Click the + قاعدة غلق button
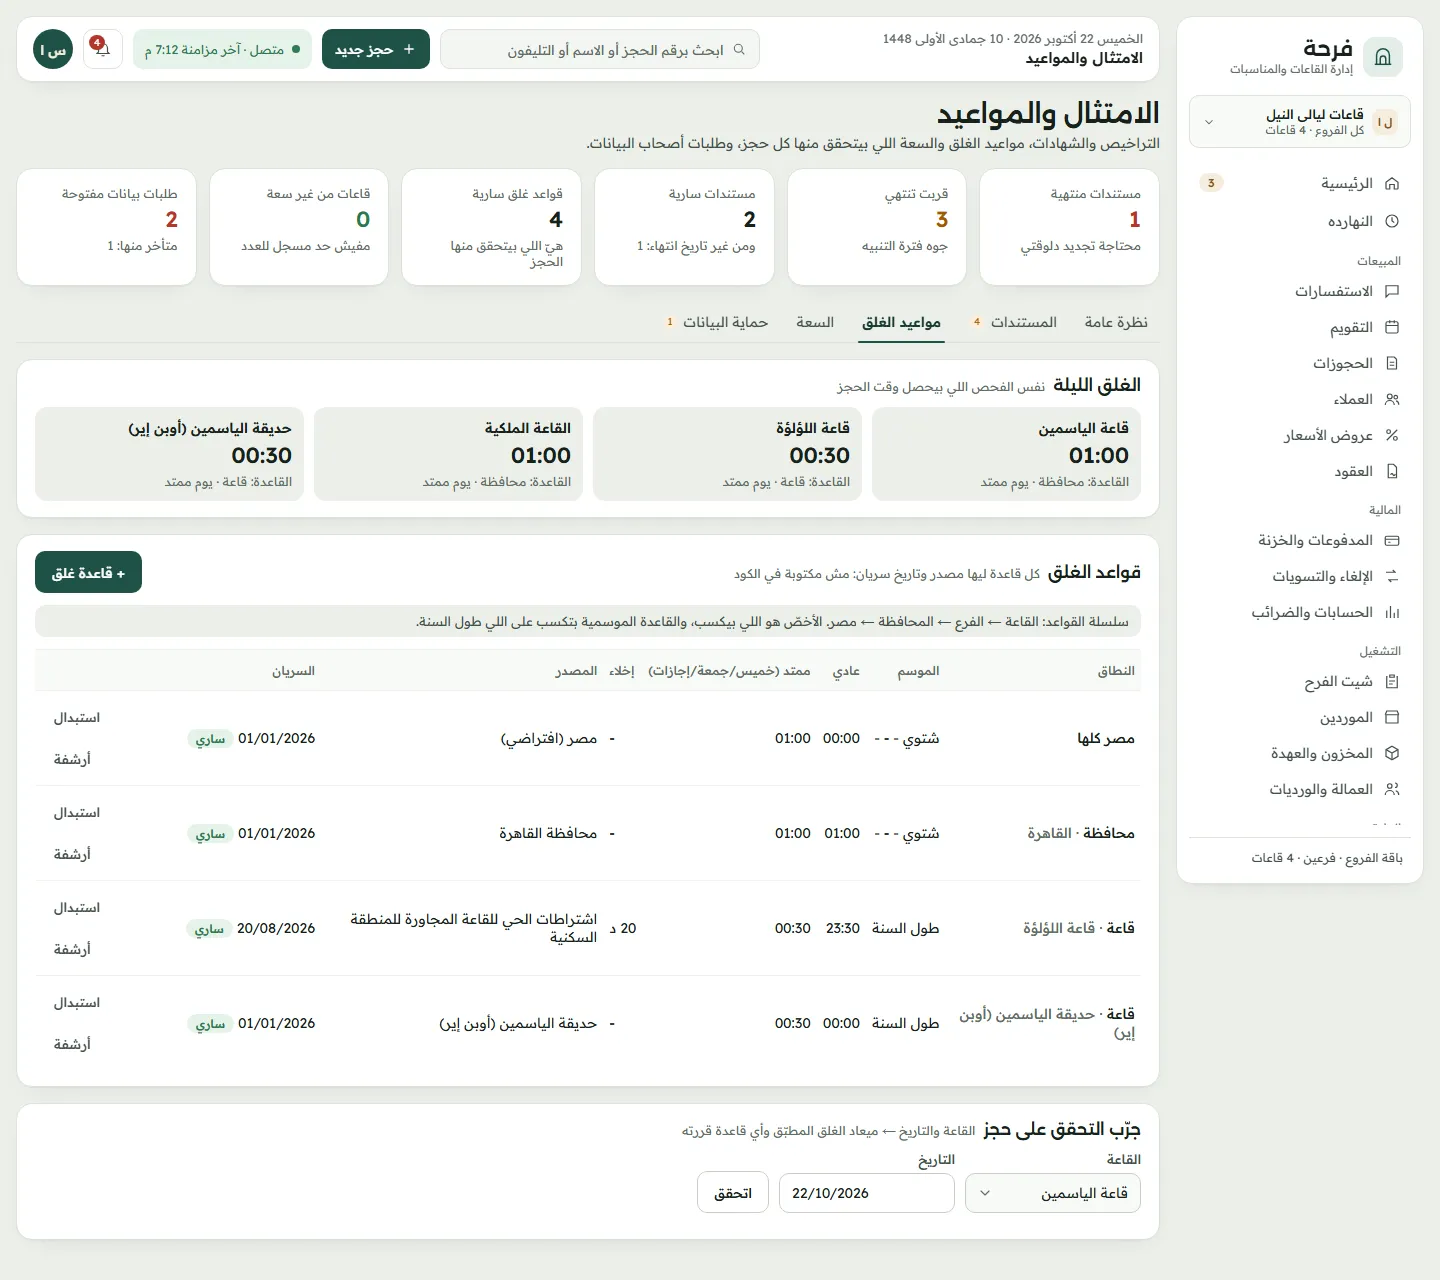The height and width of the screenshot is (1280, 1440). 88,573
